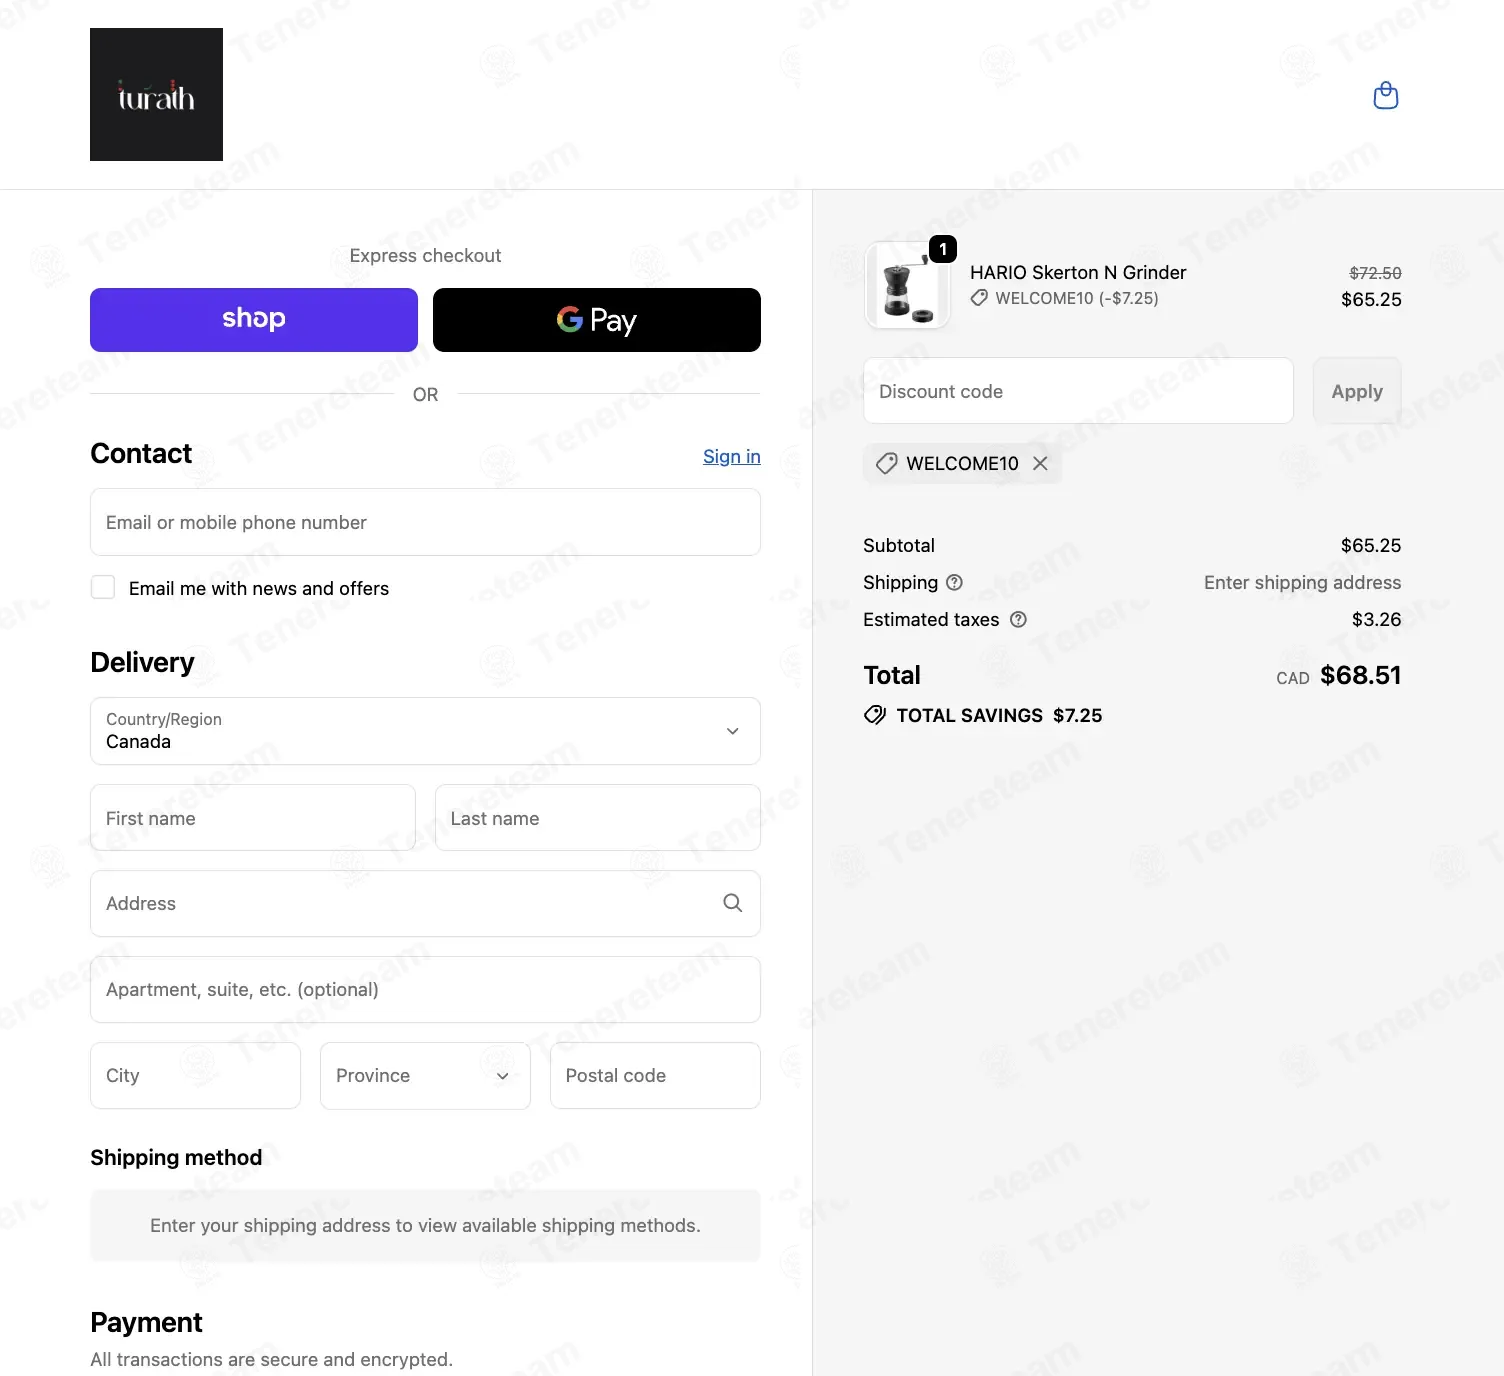Click the Shipping help question icon
This screenshot has height=1376, width=1504.
(954, 582)
